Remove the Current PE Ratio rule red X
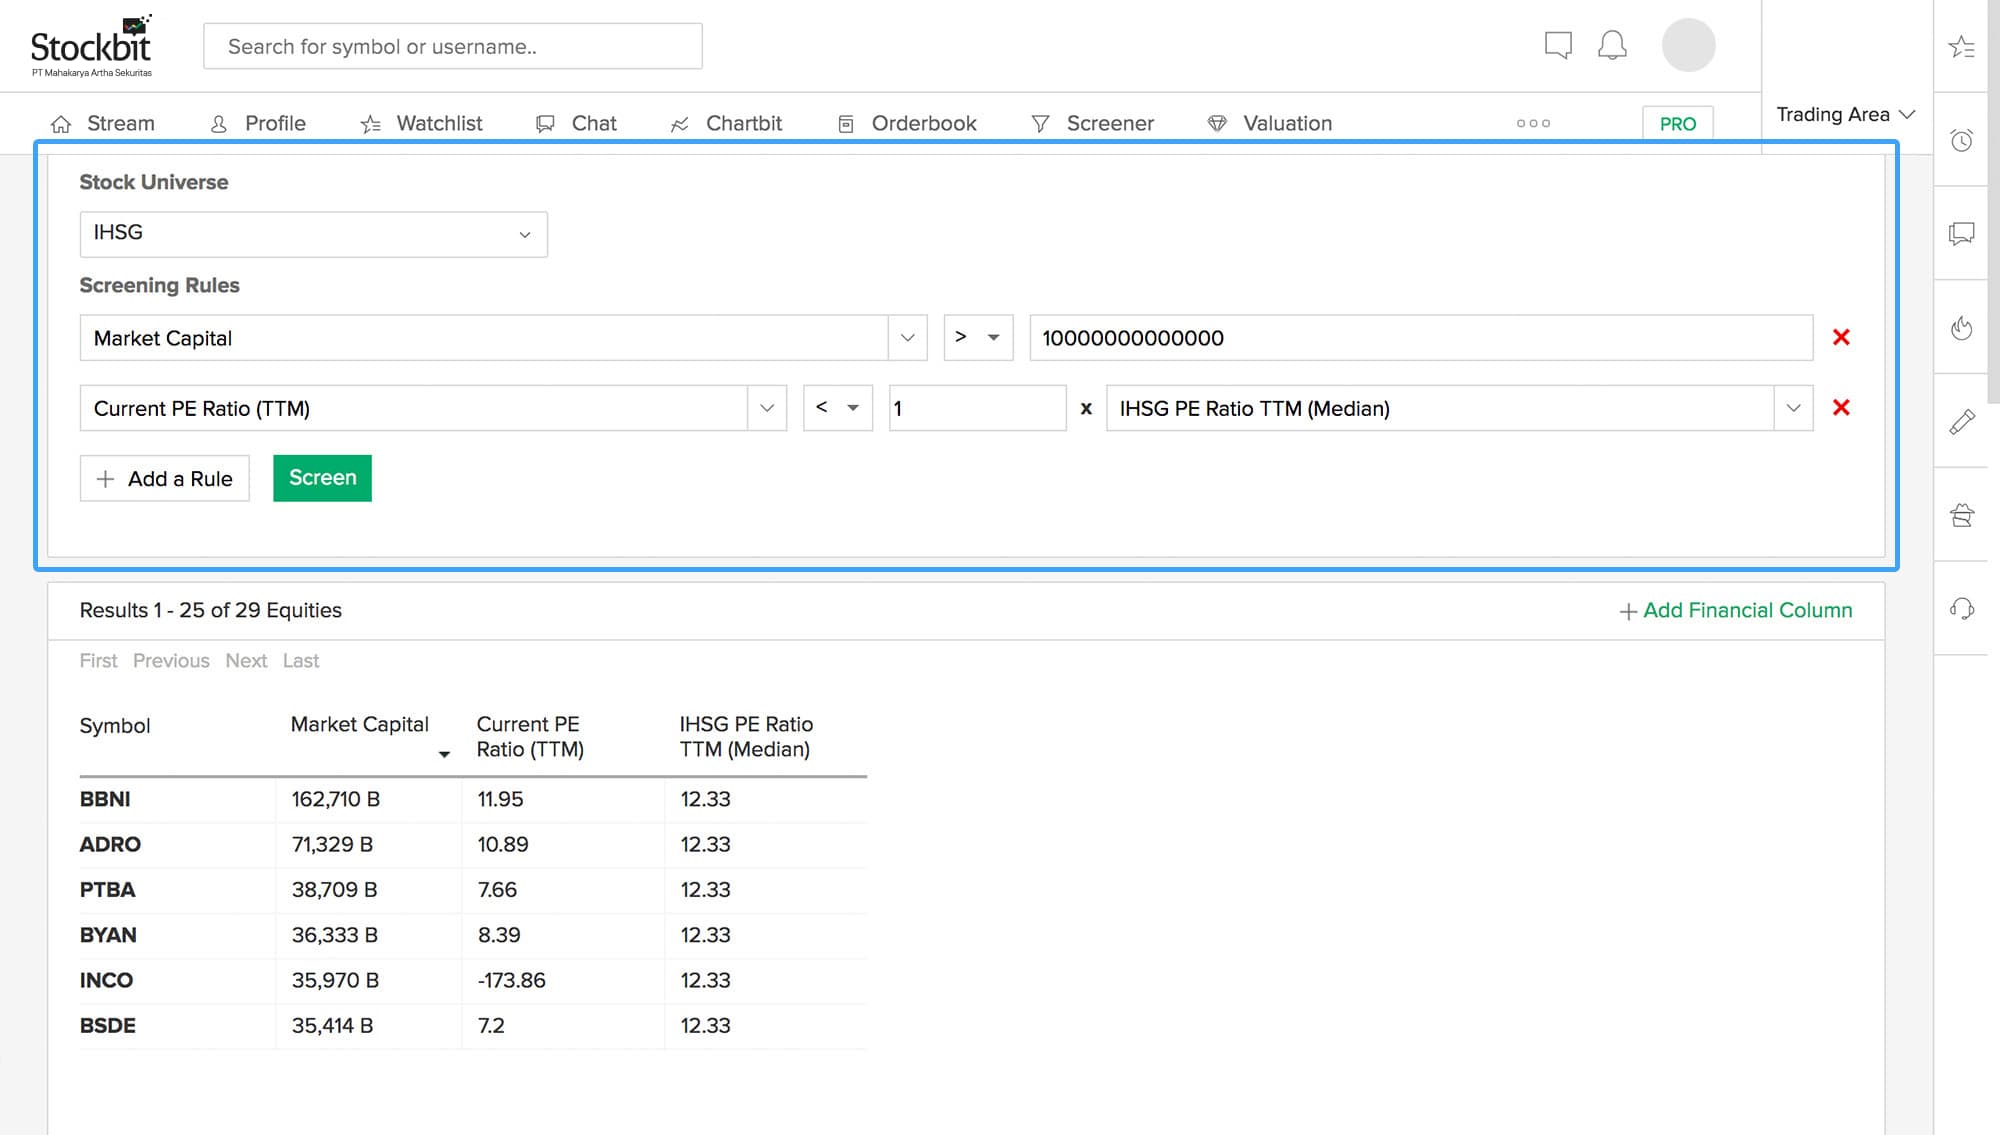This screenshot has height=1135, width=2000. (x=1841, y=407)
